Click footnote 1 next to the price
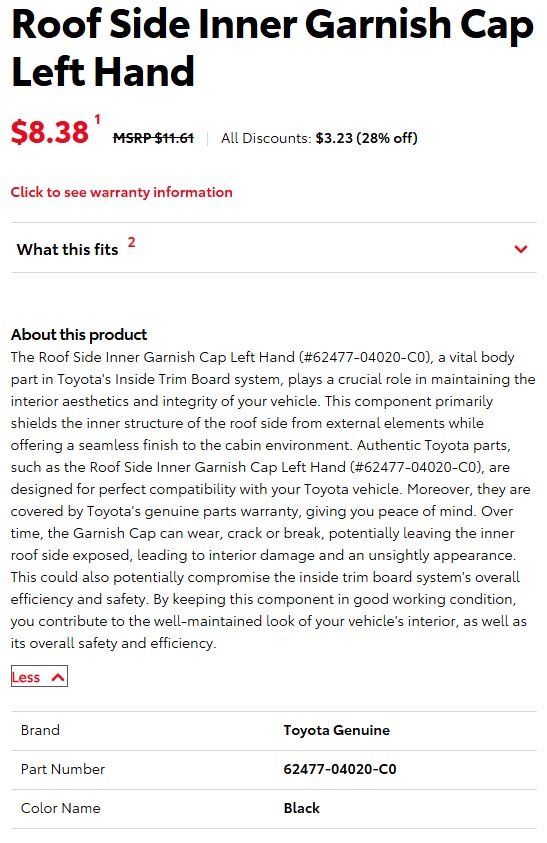Image resolution: width=547 pixels, height=843 pixels. (97, 119)
